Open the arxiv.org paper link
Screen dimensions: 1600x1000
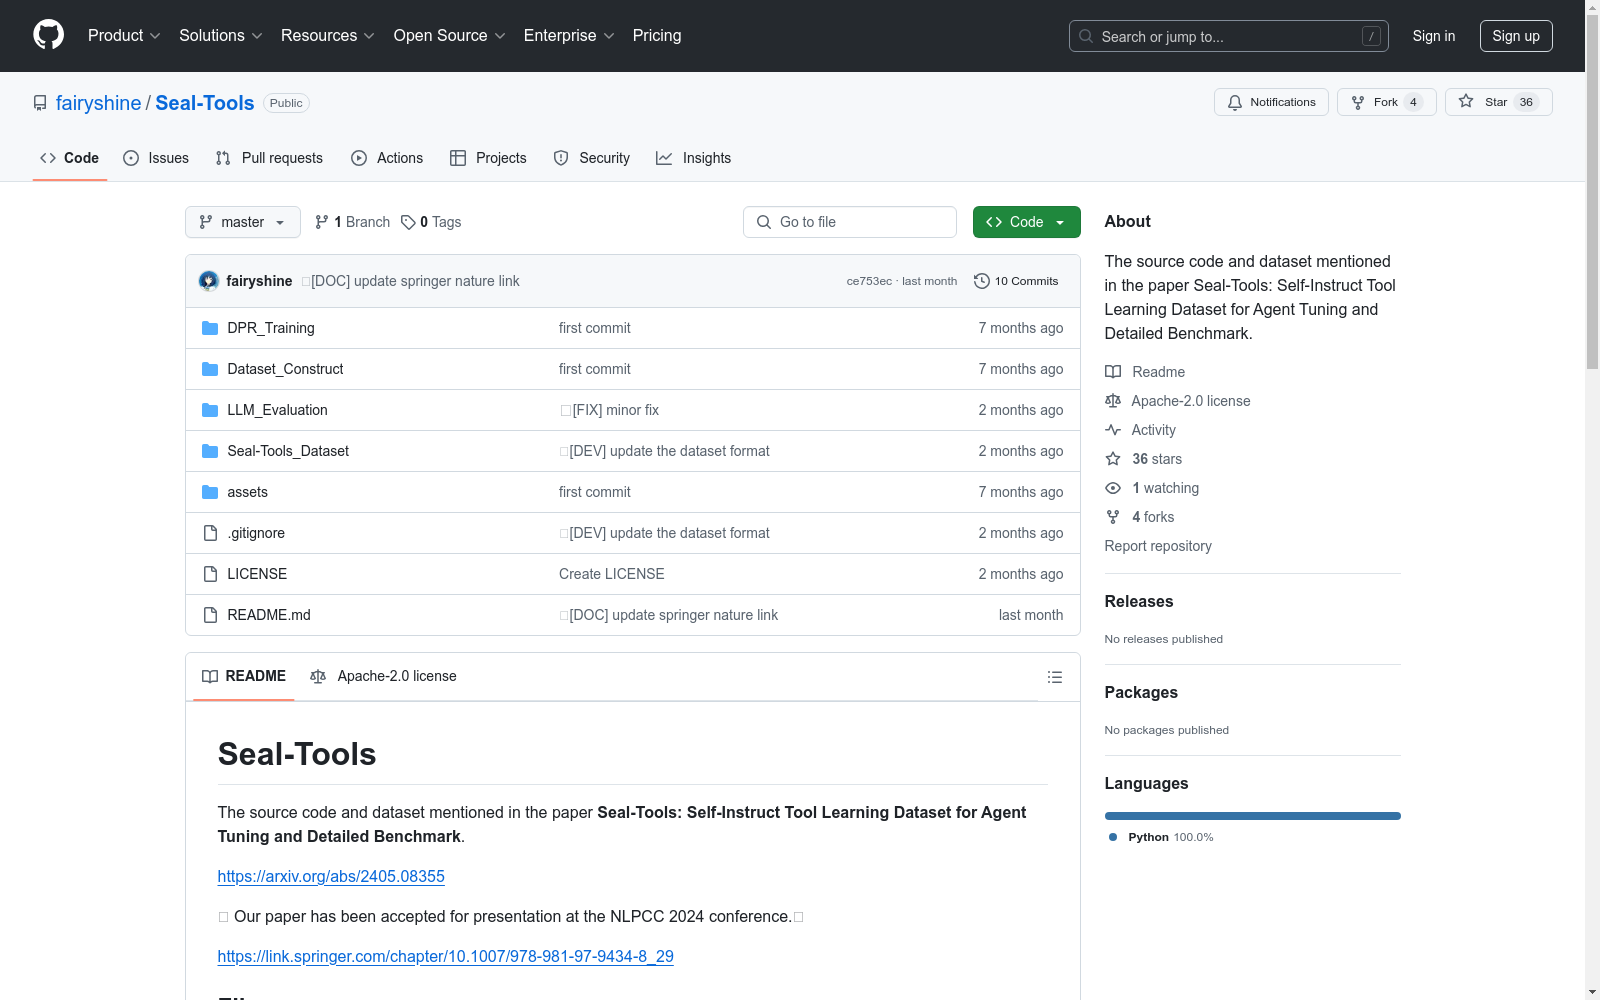[331, 876]
